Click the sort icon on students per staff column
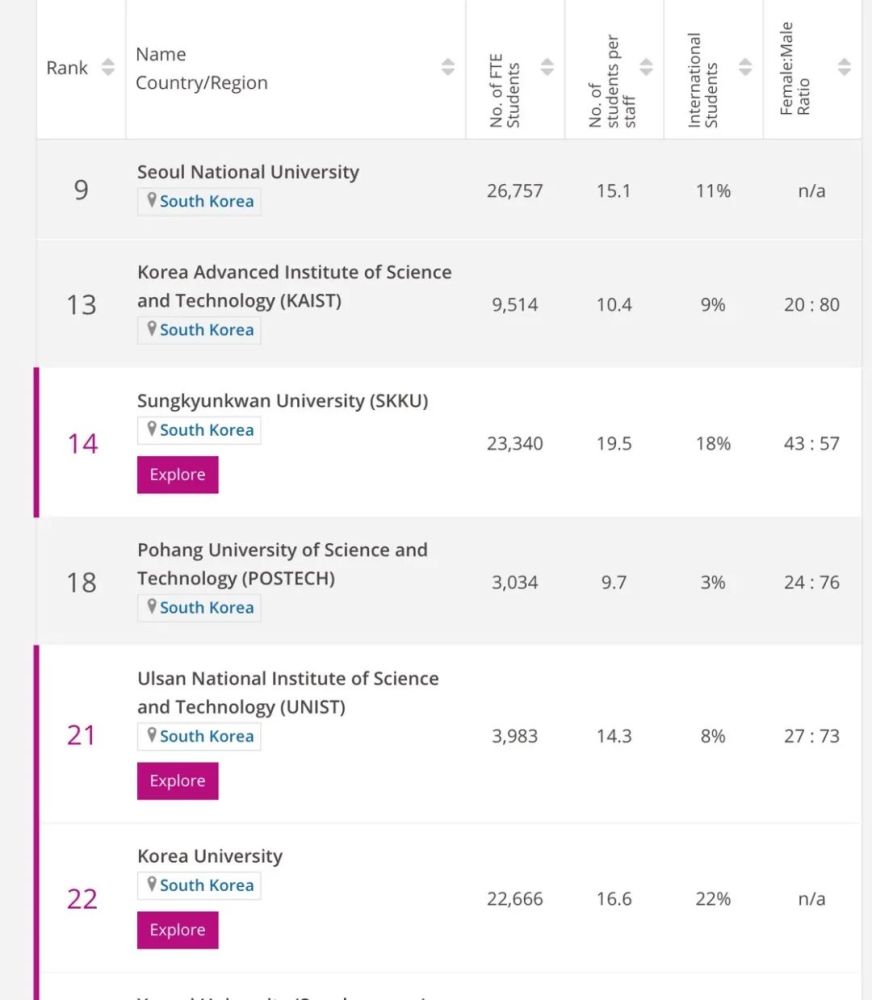The height and width of the screenshot is (1000, 872). point(647,67)
